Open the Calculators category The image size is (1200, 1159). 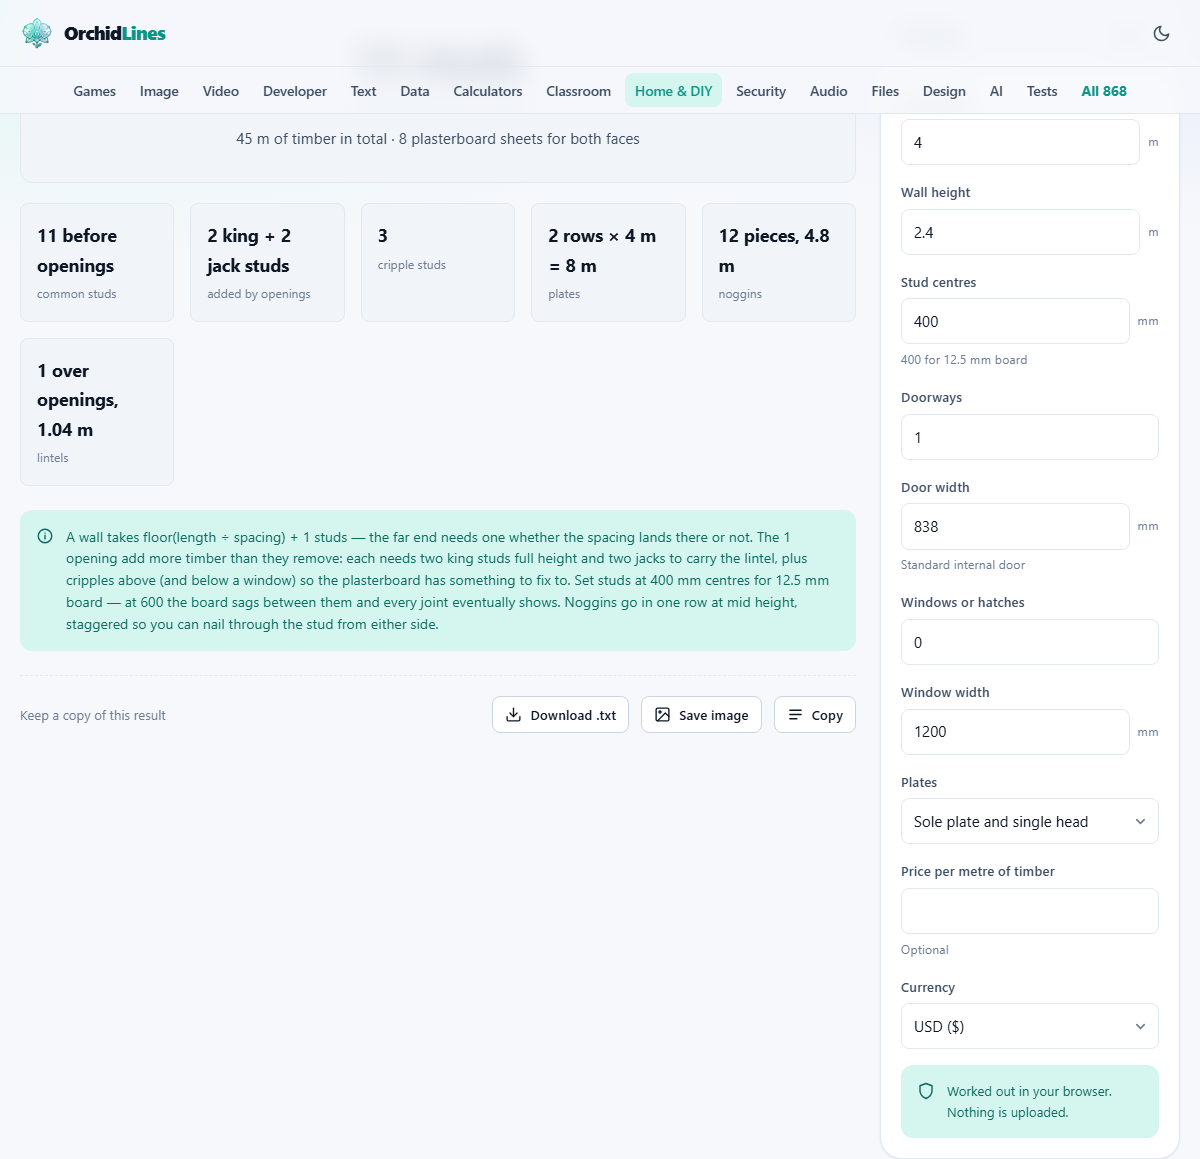coord(488,91)
